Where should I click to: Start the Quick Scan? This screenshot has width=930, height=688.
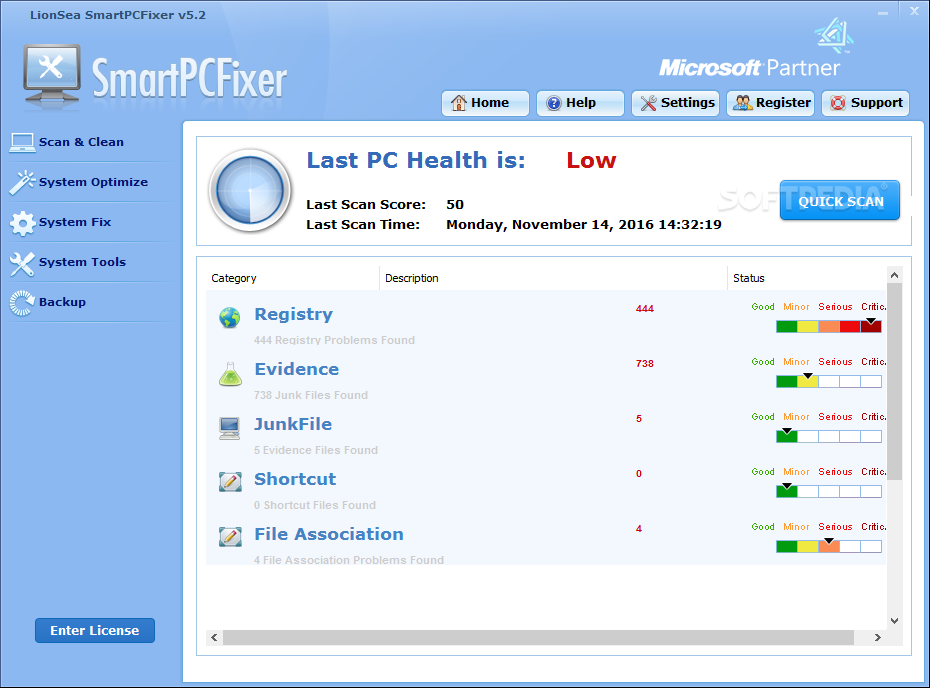point(840,200)
